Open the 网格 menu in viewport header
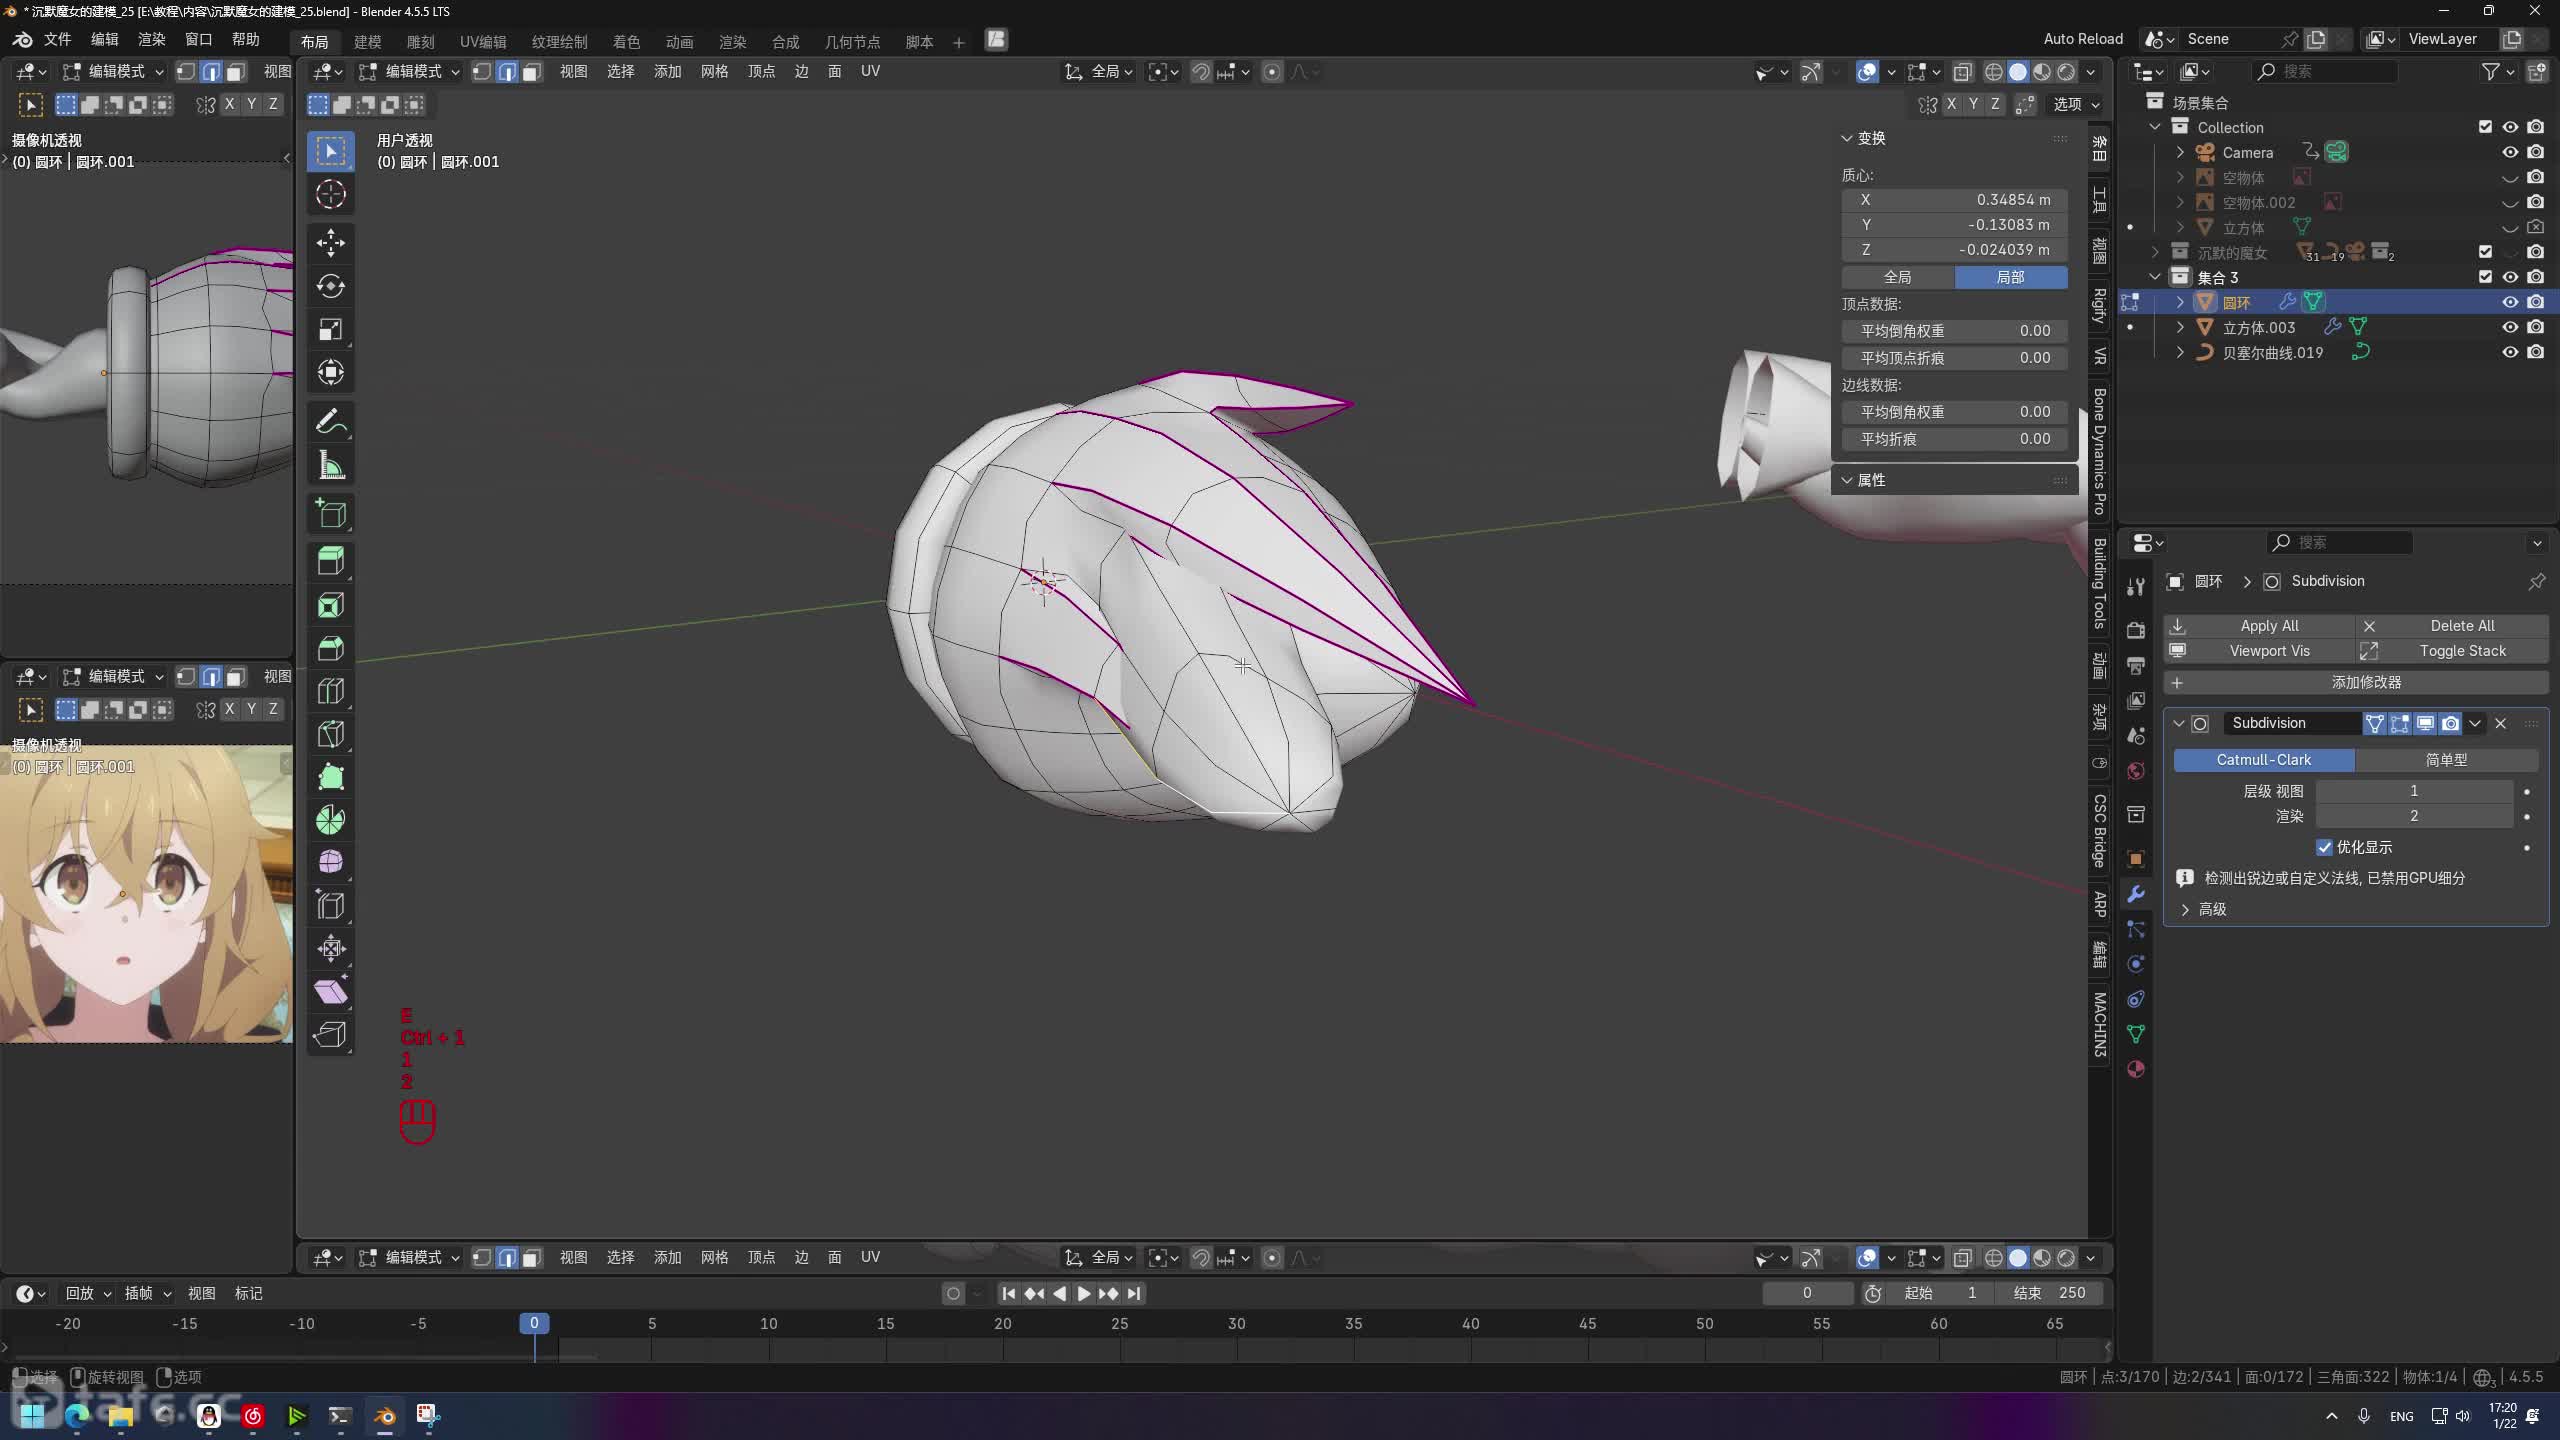This screenshot has width=2560, height=1440. click(714, 71)
